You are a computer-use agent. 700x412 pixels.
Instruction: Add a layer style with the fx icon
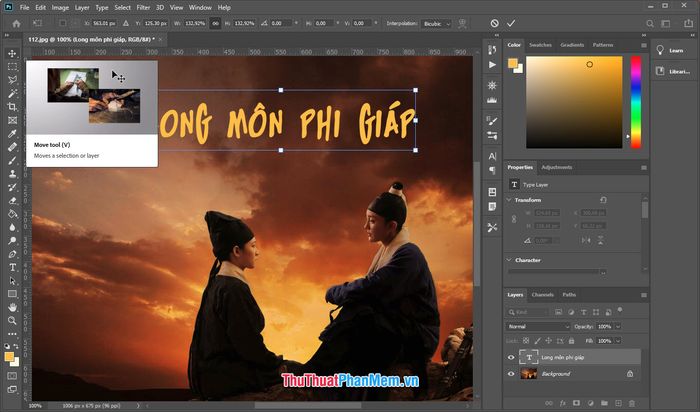(562, 403)
